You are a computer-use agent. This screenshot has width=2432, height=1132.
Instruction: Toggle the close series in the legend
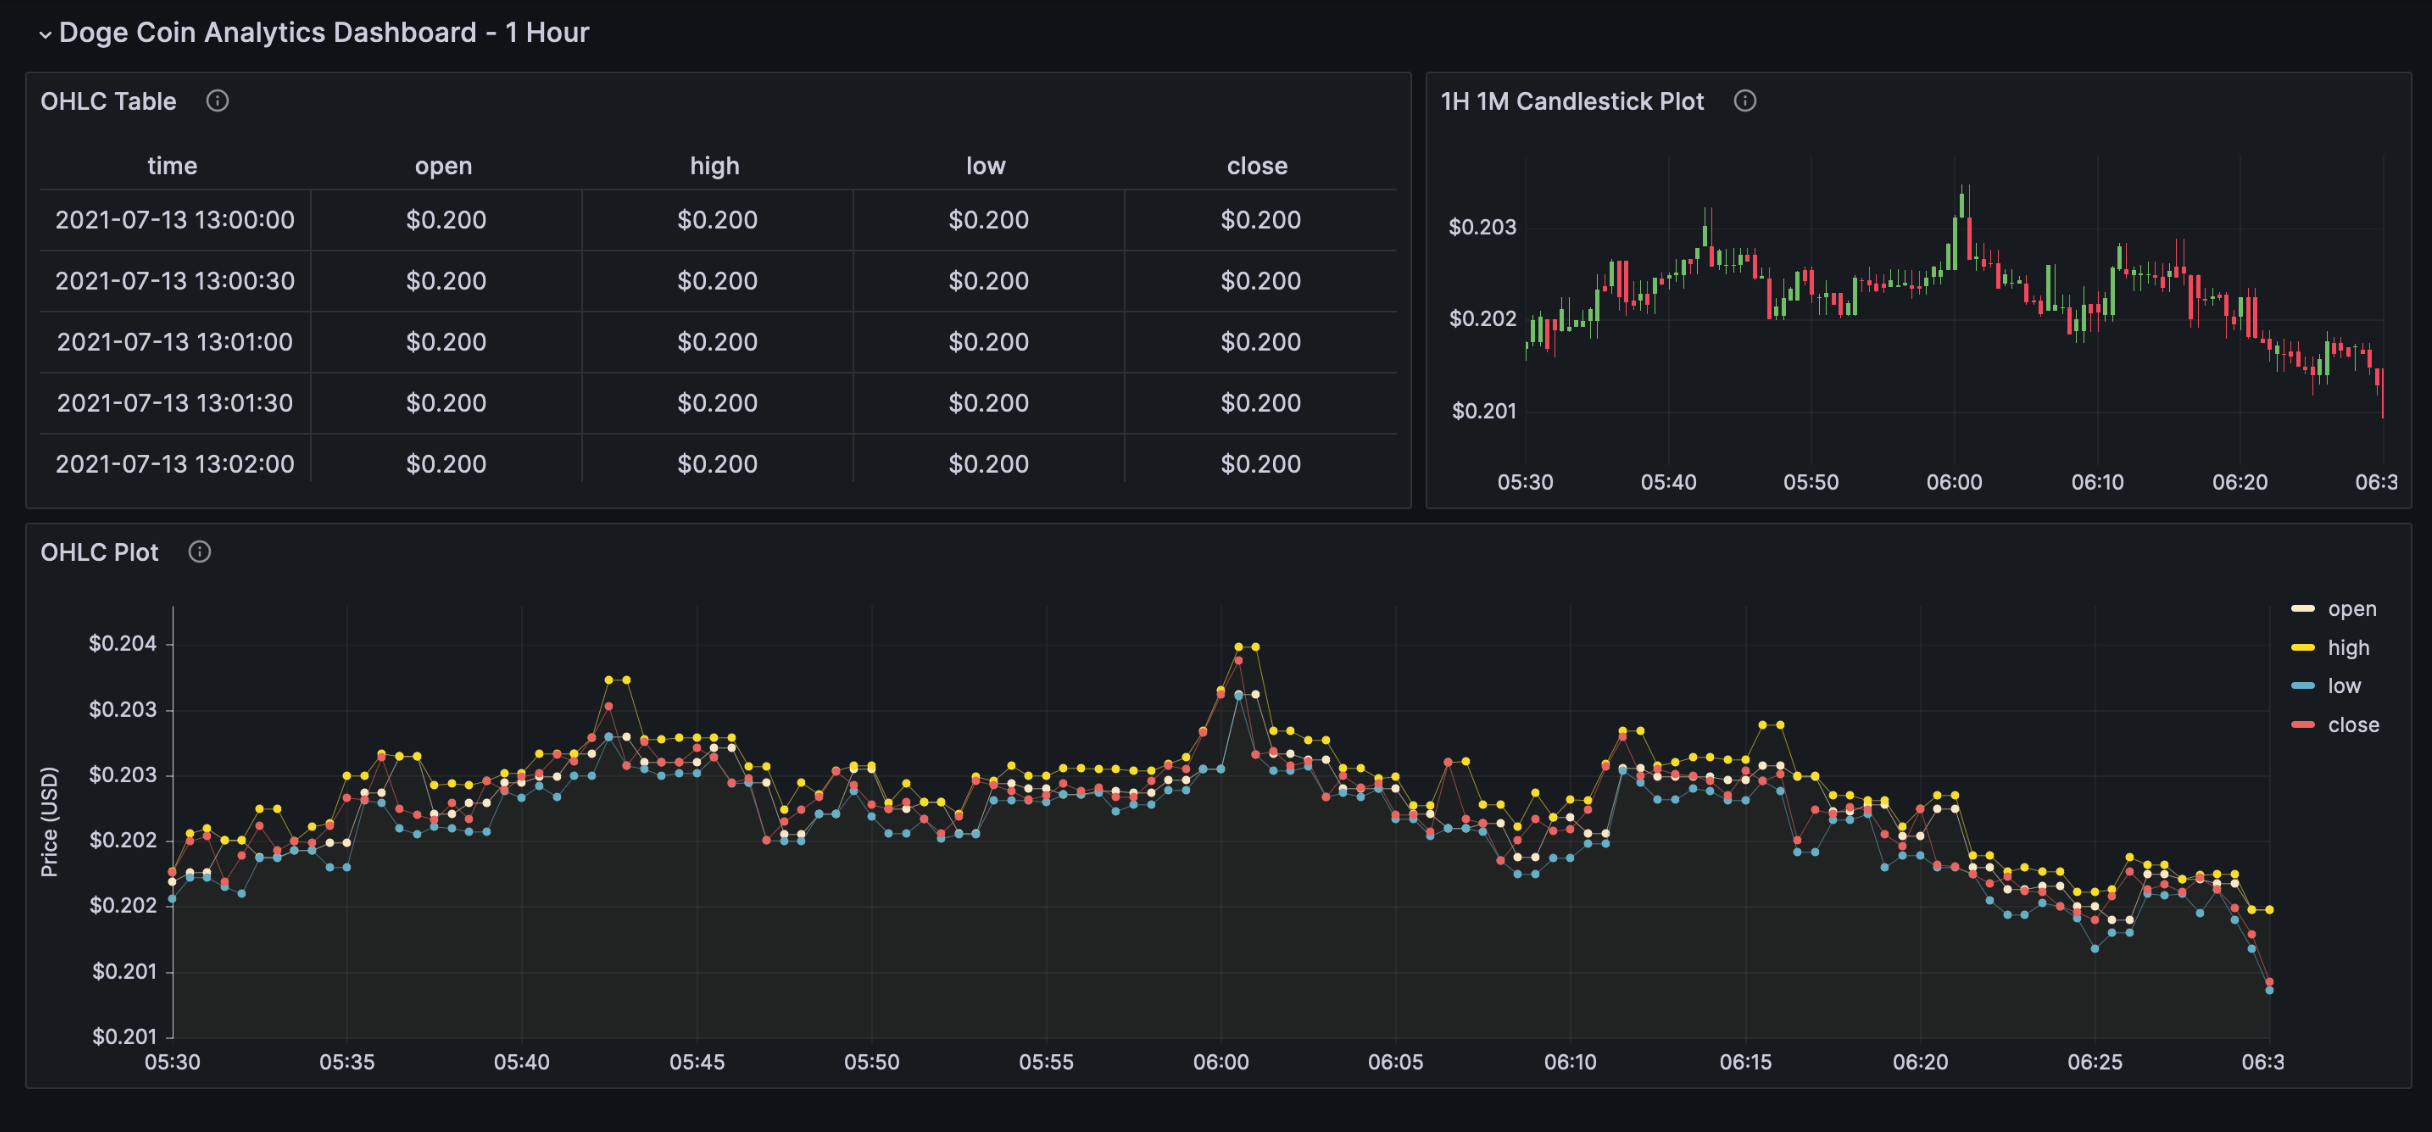(x=2353, y=725)
